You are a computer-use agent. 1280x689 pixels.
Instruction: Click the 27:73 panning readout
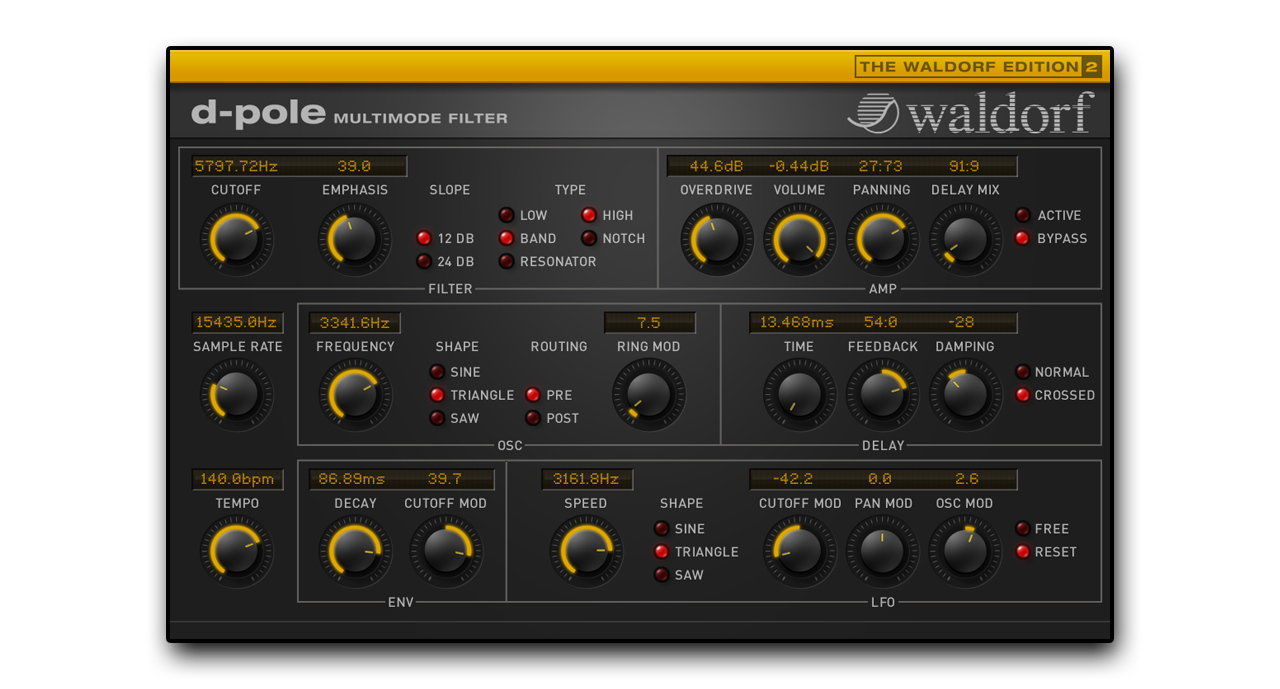pos(881,166)
